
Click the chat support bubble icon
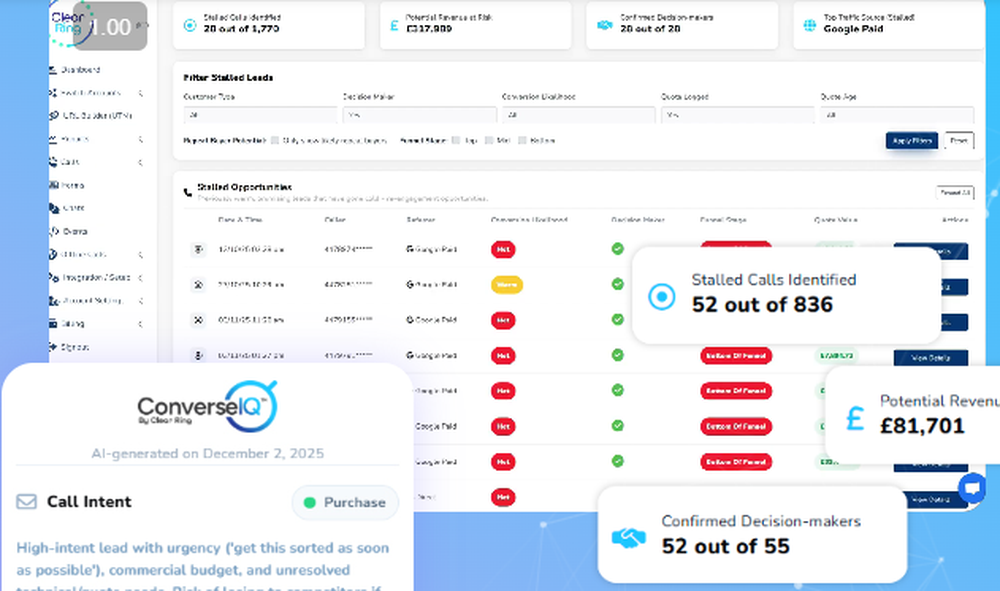[x=971, y=488]
